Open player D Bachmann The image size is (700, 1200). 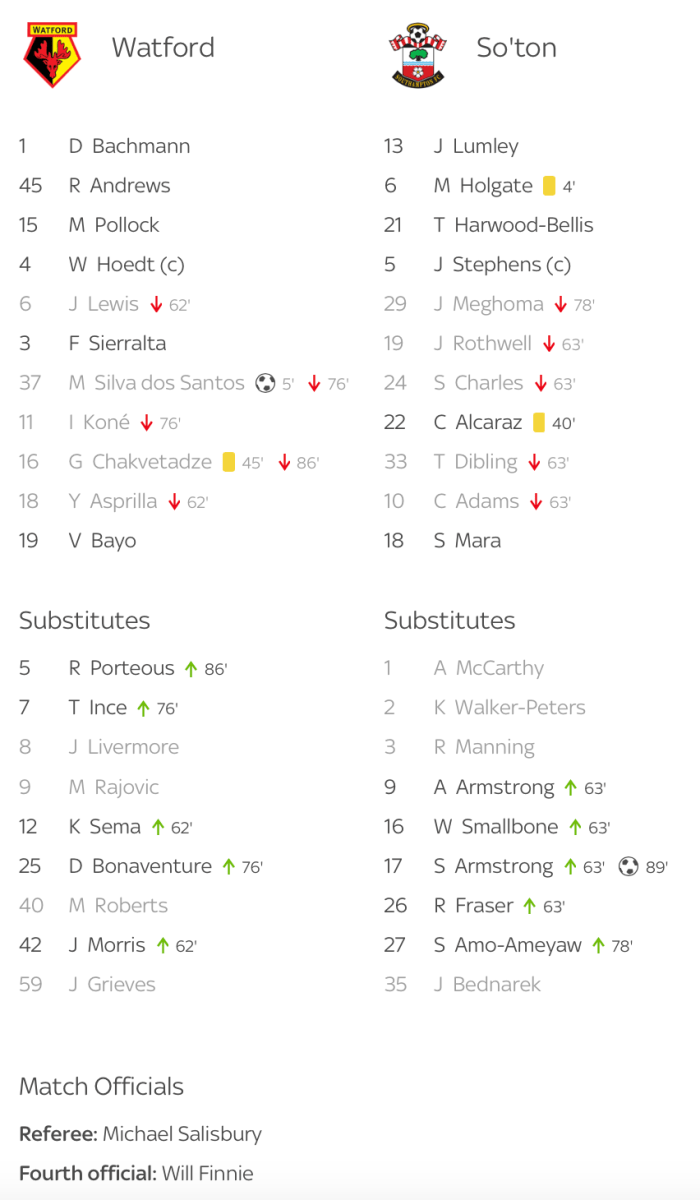[129, 146]
